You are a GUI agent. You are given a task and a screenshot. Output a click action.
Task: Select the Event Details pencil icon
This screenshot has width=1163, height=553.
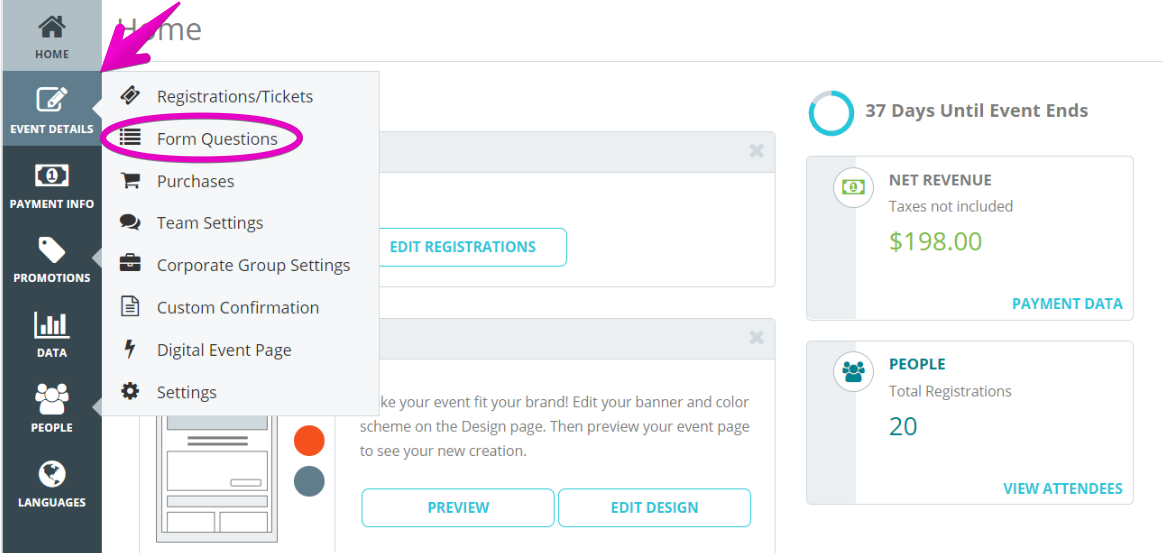(52, 100)
